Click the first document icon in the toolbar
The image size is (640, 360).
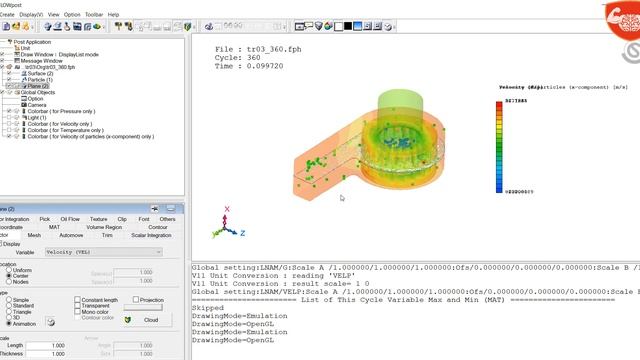point(6,27)
